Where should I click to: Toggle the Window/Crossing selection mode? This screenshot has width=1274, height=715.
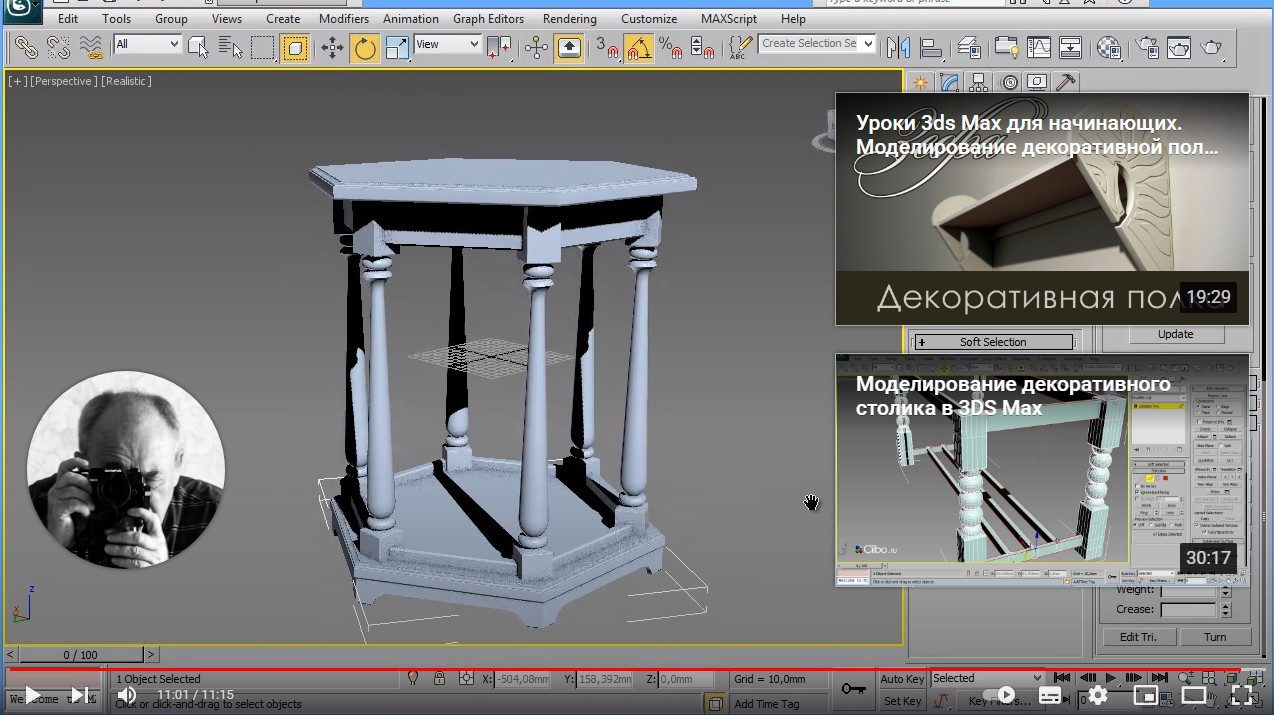[x=294, y=47]
